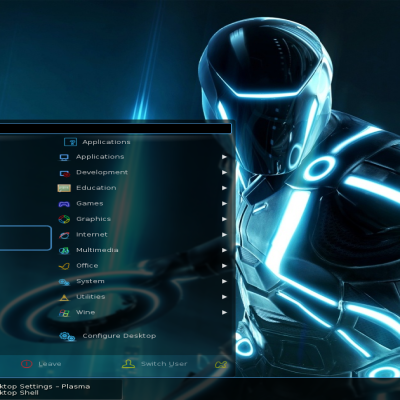Screen dimensions: 400x400
Task: Expand the Utilities submenu arrow
Action: click(224, 297)
